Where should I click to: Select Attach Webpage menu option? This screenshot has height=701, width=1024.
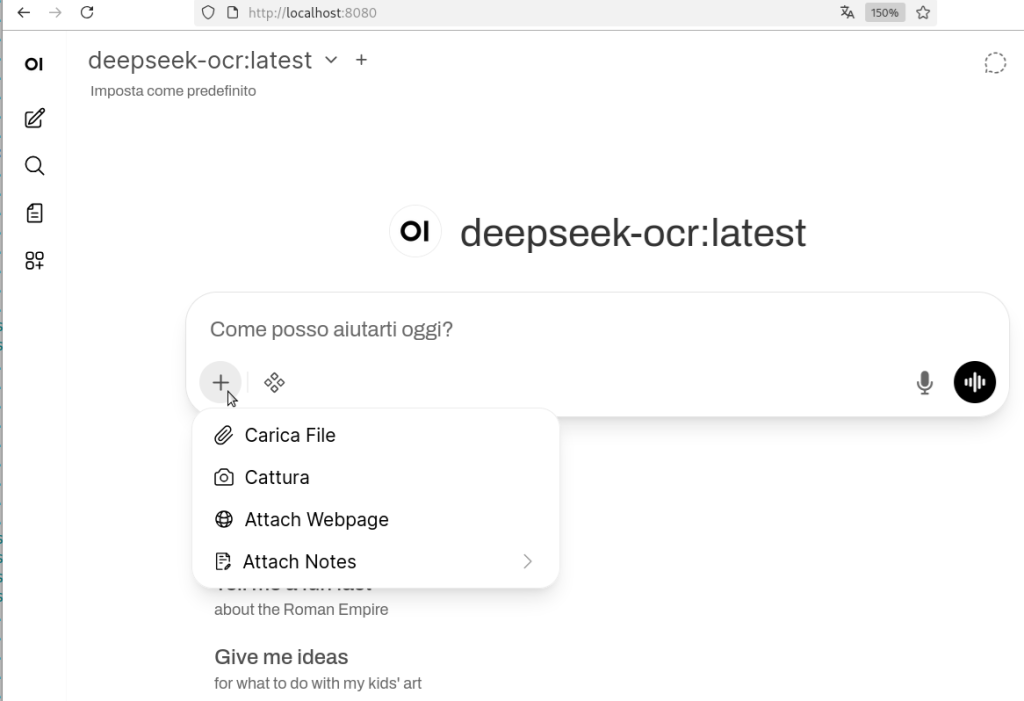point(316,520)
